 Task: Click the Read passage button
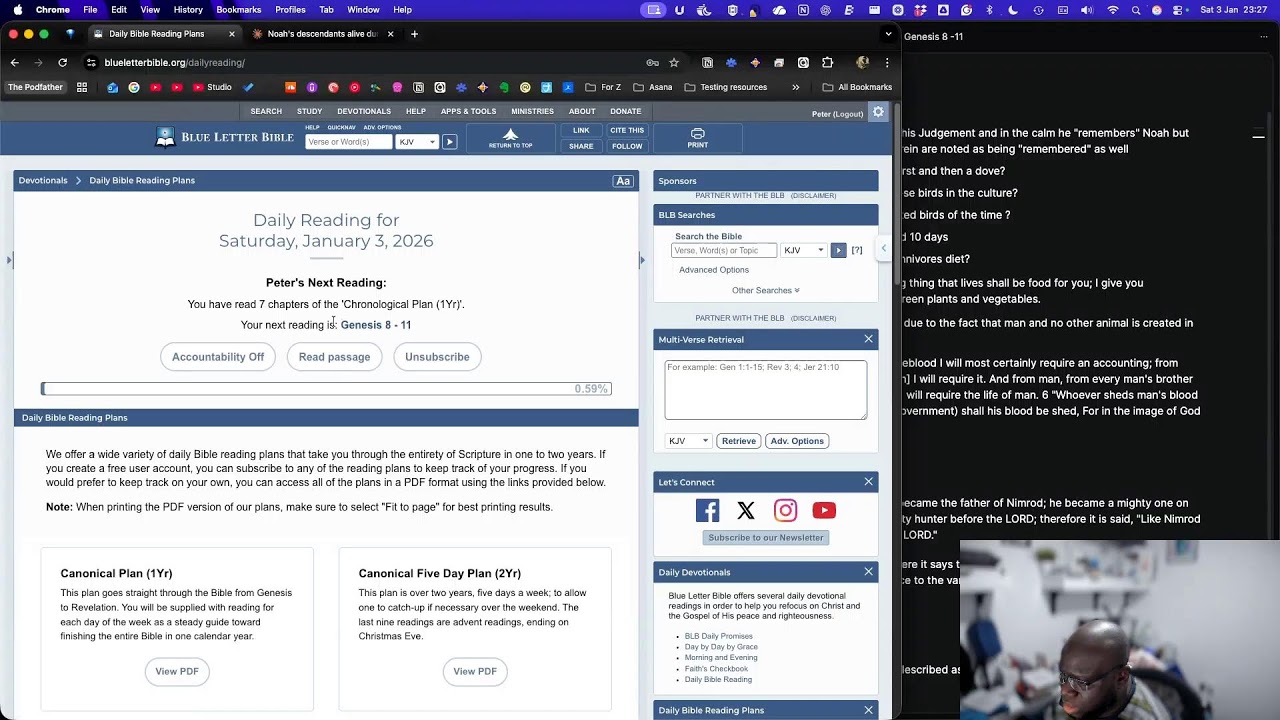tap(334, 357)
